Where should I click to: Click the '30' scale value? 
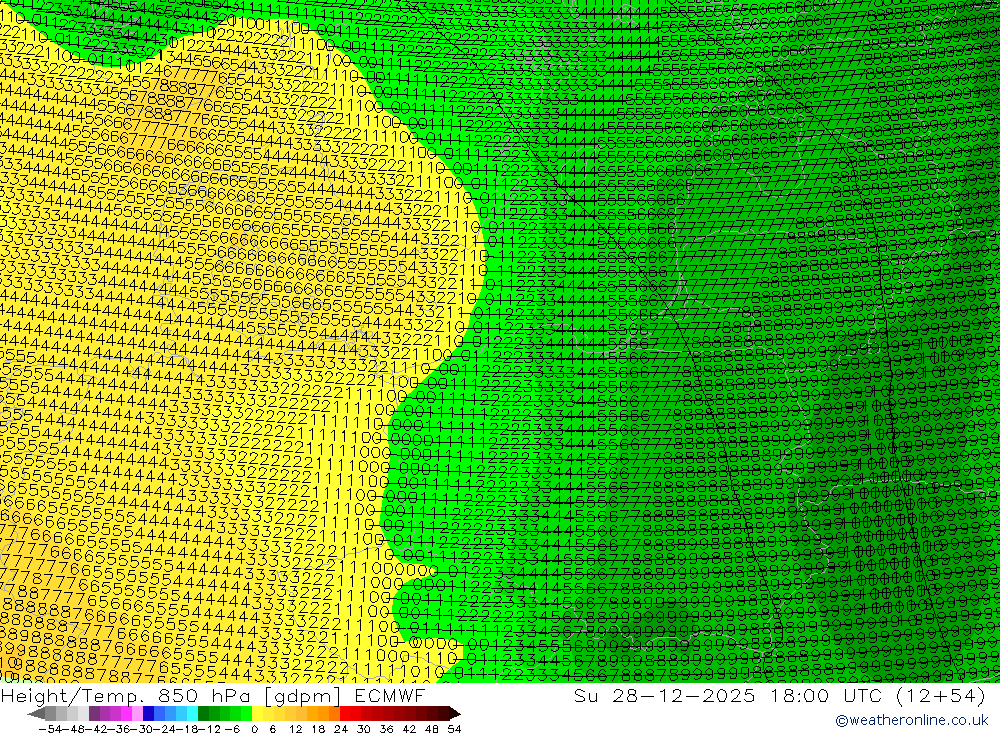(x=364, y=729)
